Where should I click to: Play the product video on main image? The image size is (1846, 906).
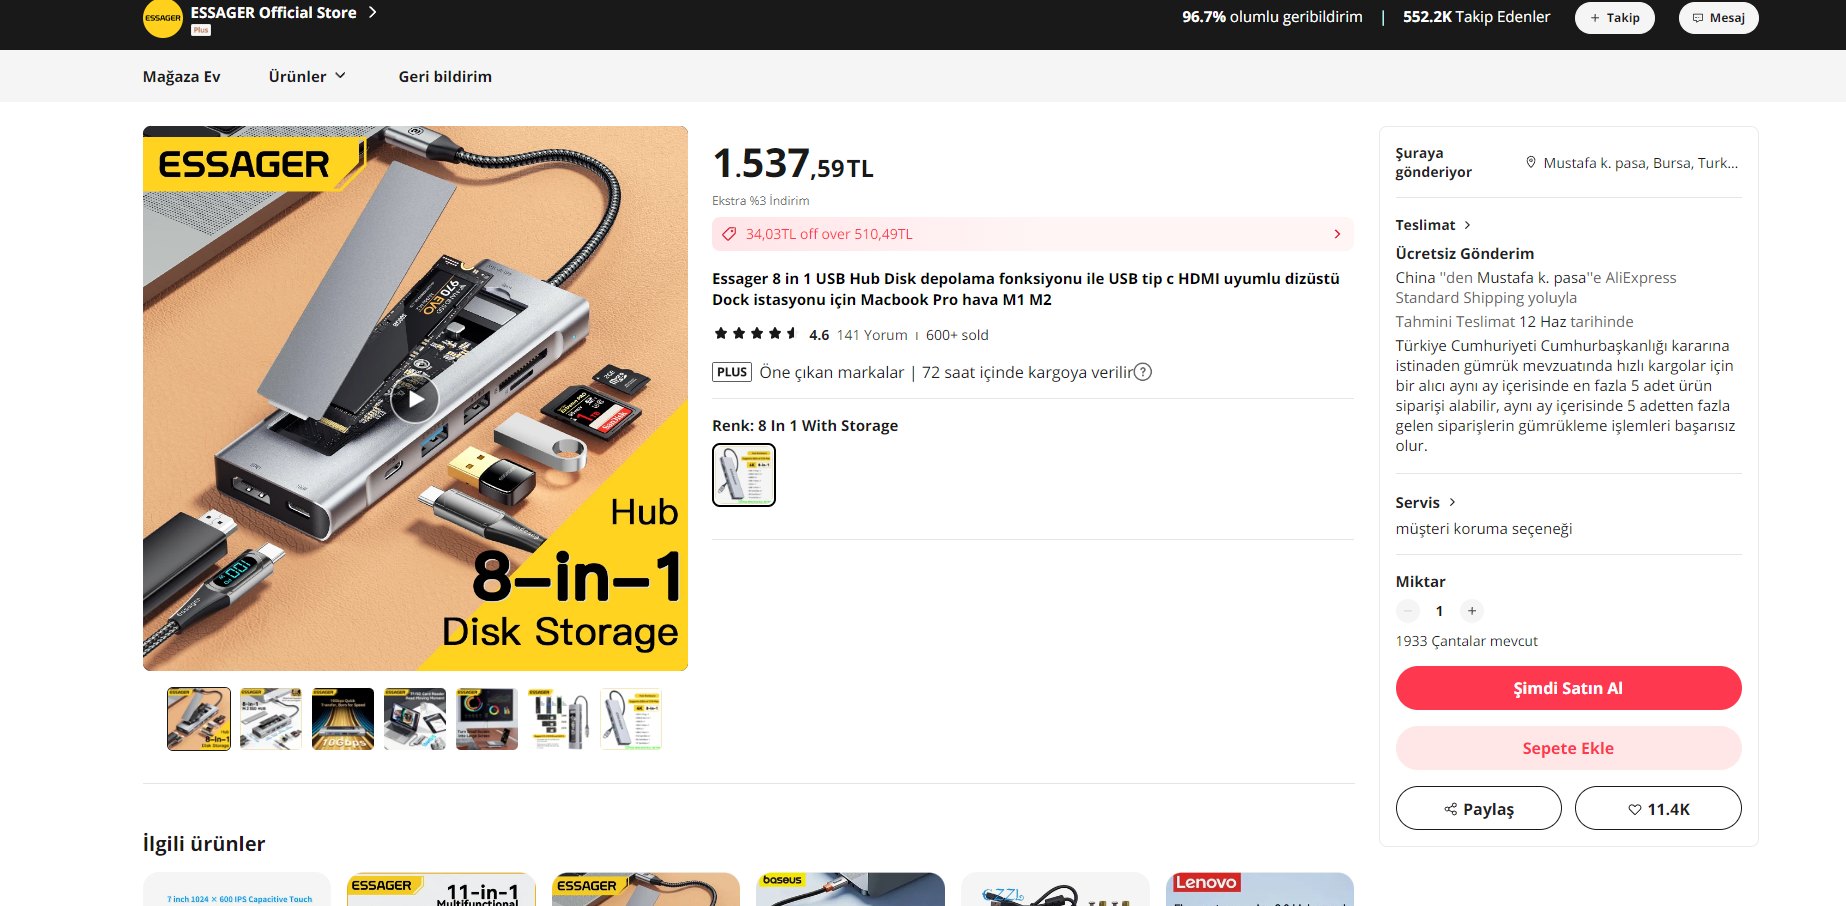click(x=414, y=399)
